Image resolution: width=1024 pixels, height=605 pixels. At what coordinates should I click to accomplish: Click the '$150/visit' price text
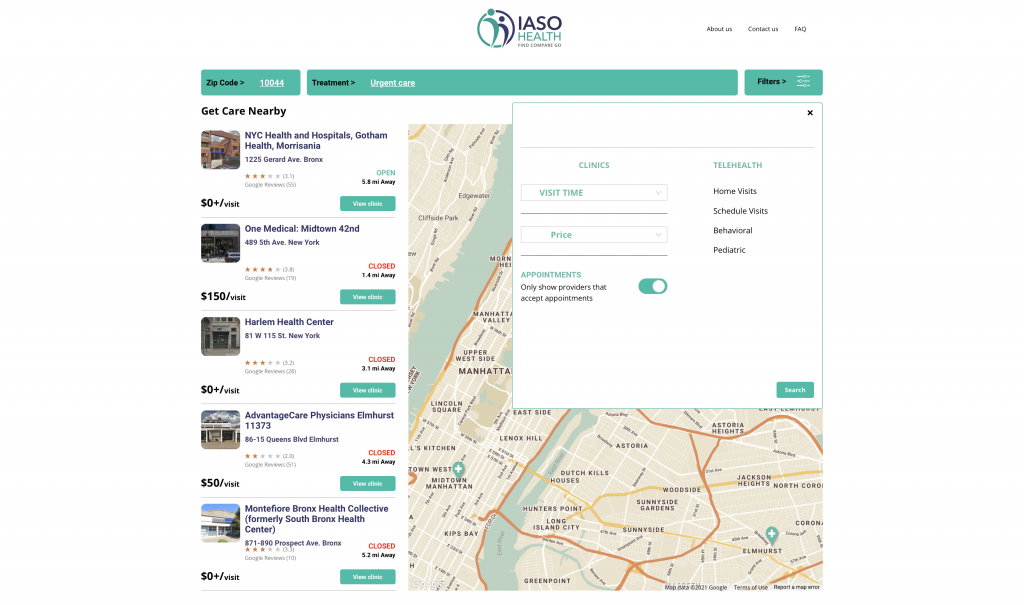tap(223, 297)
